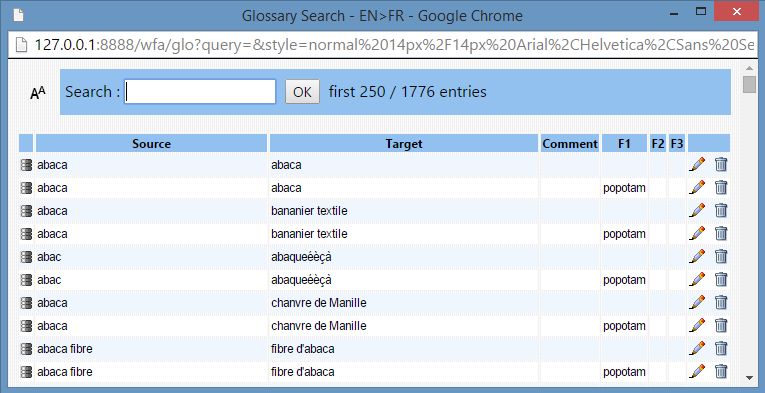Viewport: 765px width, 393px height.
Task: Click the Comment column header
Action: pos(570,143)
